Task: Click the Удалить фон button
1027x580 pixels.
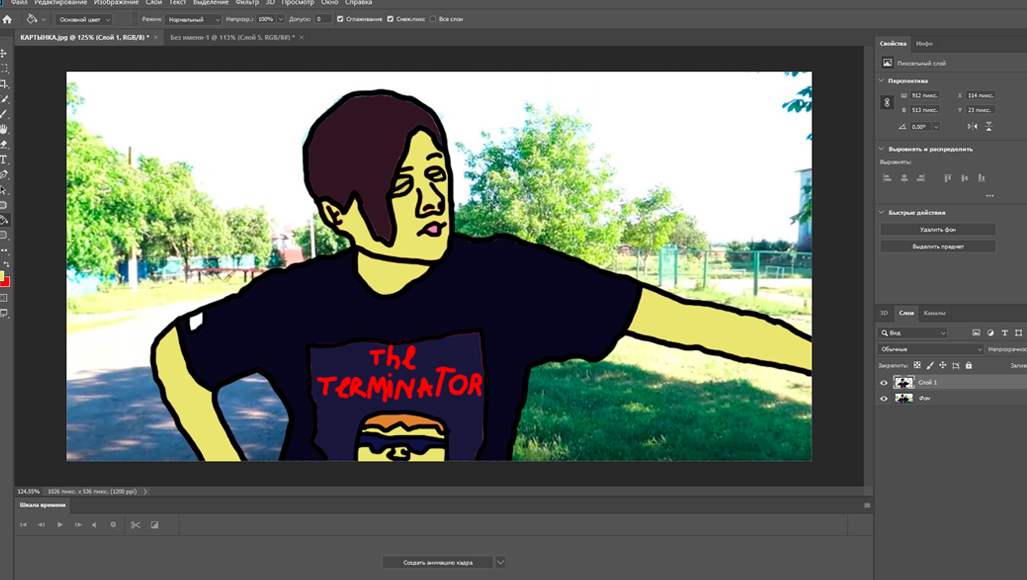Action: click(937, 230)
